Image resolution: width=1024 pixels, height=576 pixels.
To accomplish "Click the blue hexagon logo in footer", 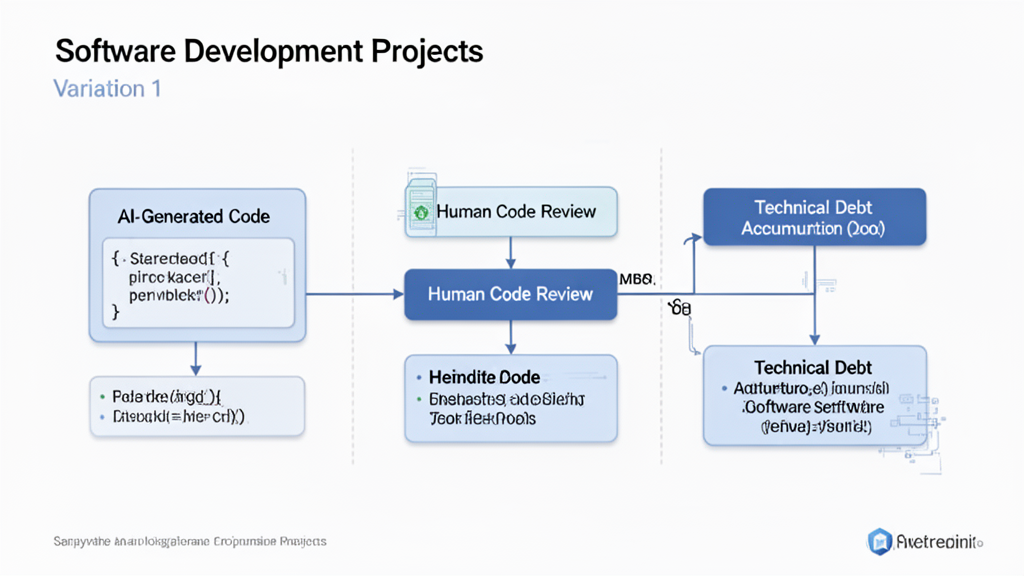I will click(879, 541).
